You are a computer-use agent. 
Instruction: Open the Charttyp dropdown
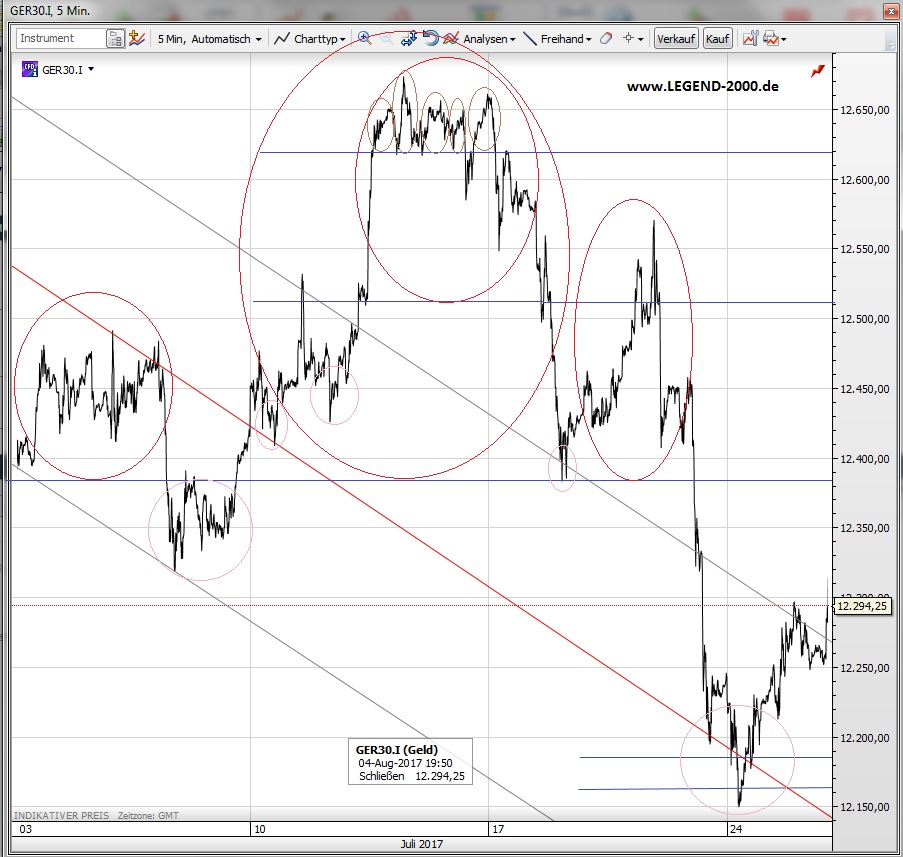(311, 39)
